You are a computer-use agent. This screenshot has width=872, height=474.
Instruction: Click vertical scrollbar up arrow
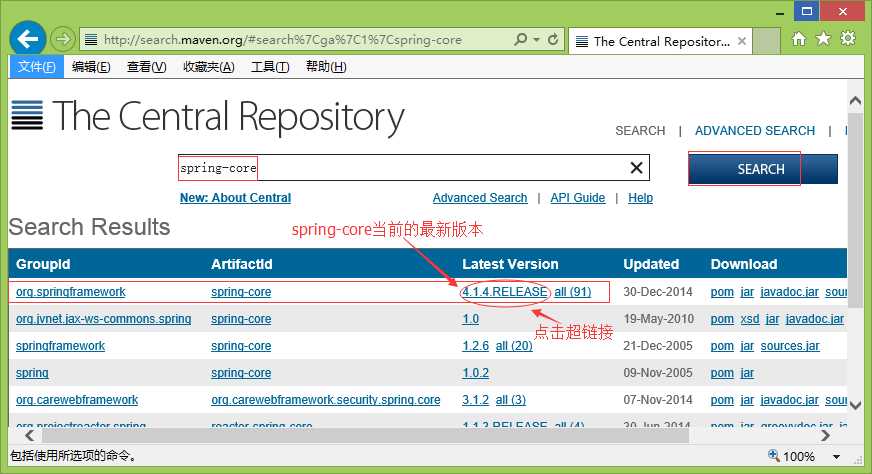855,101
